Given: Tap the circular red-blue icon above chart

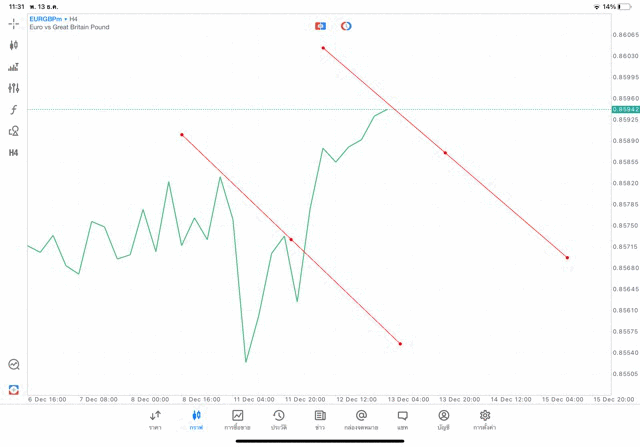Looking at the screenshot, I should tap(346, 26).
